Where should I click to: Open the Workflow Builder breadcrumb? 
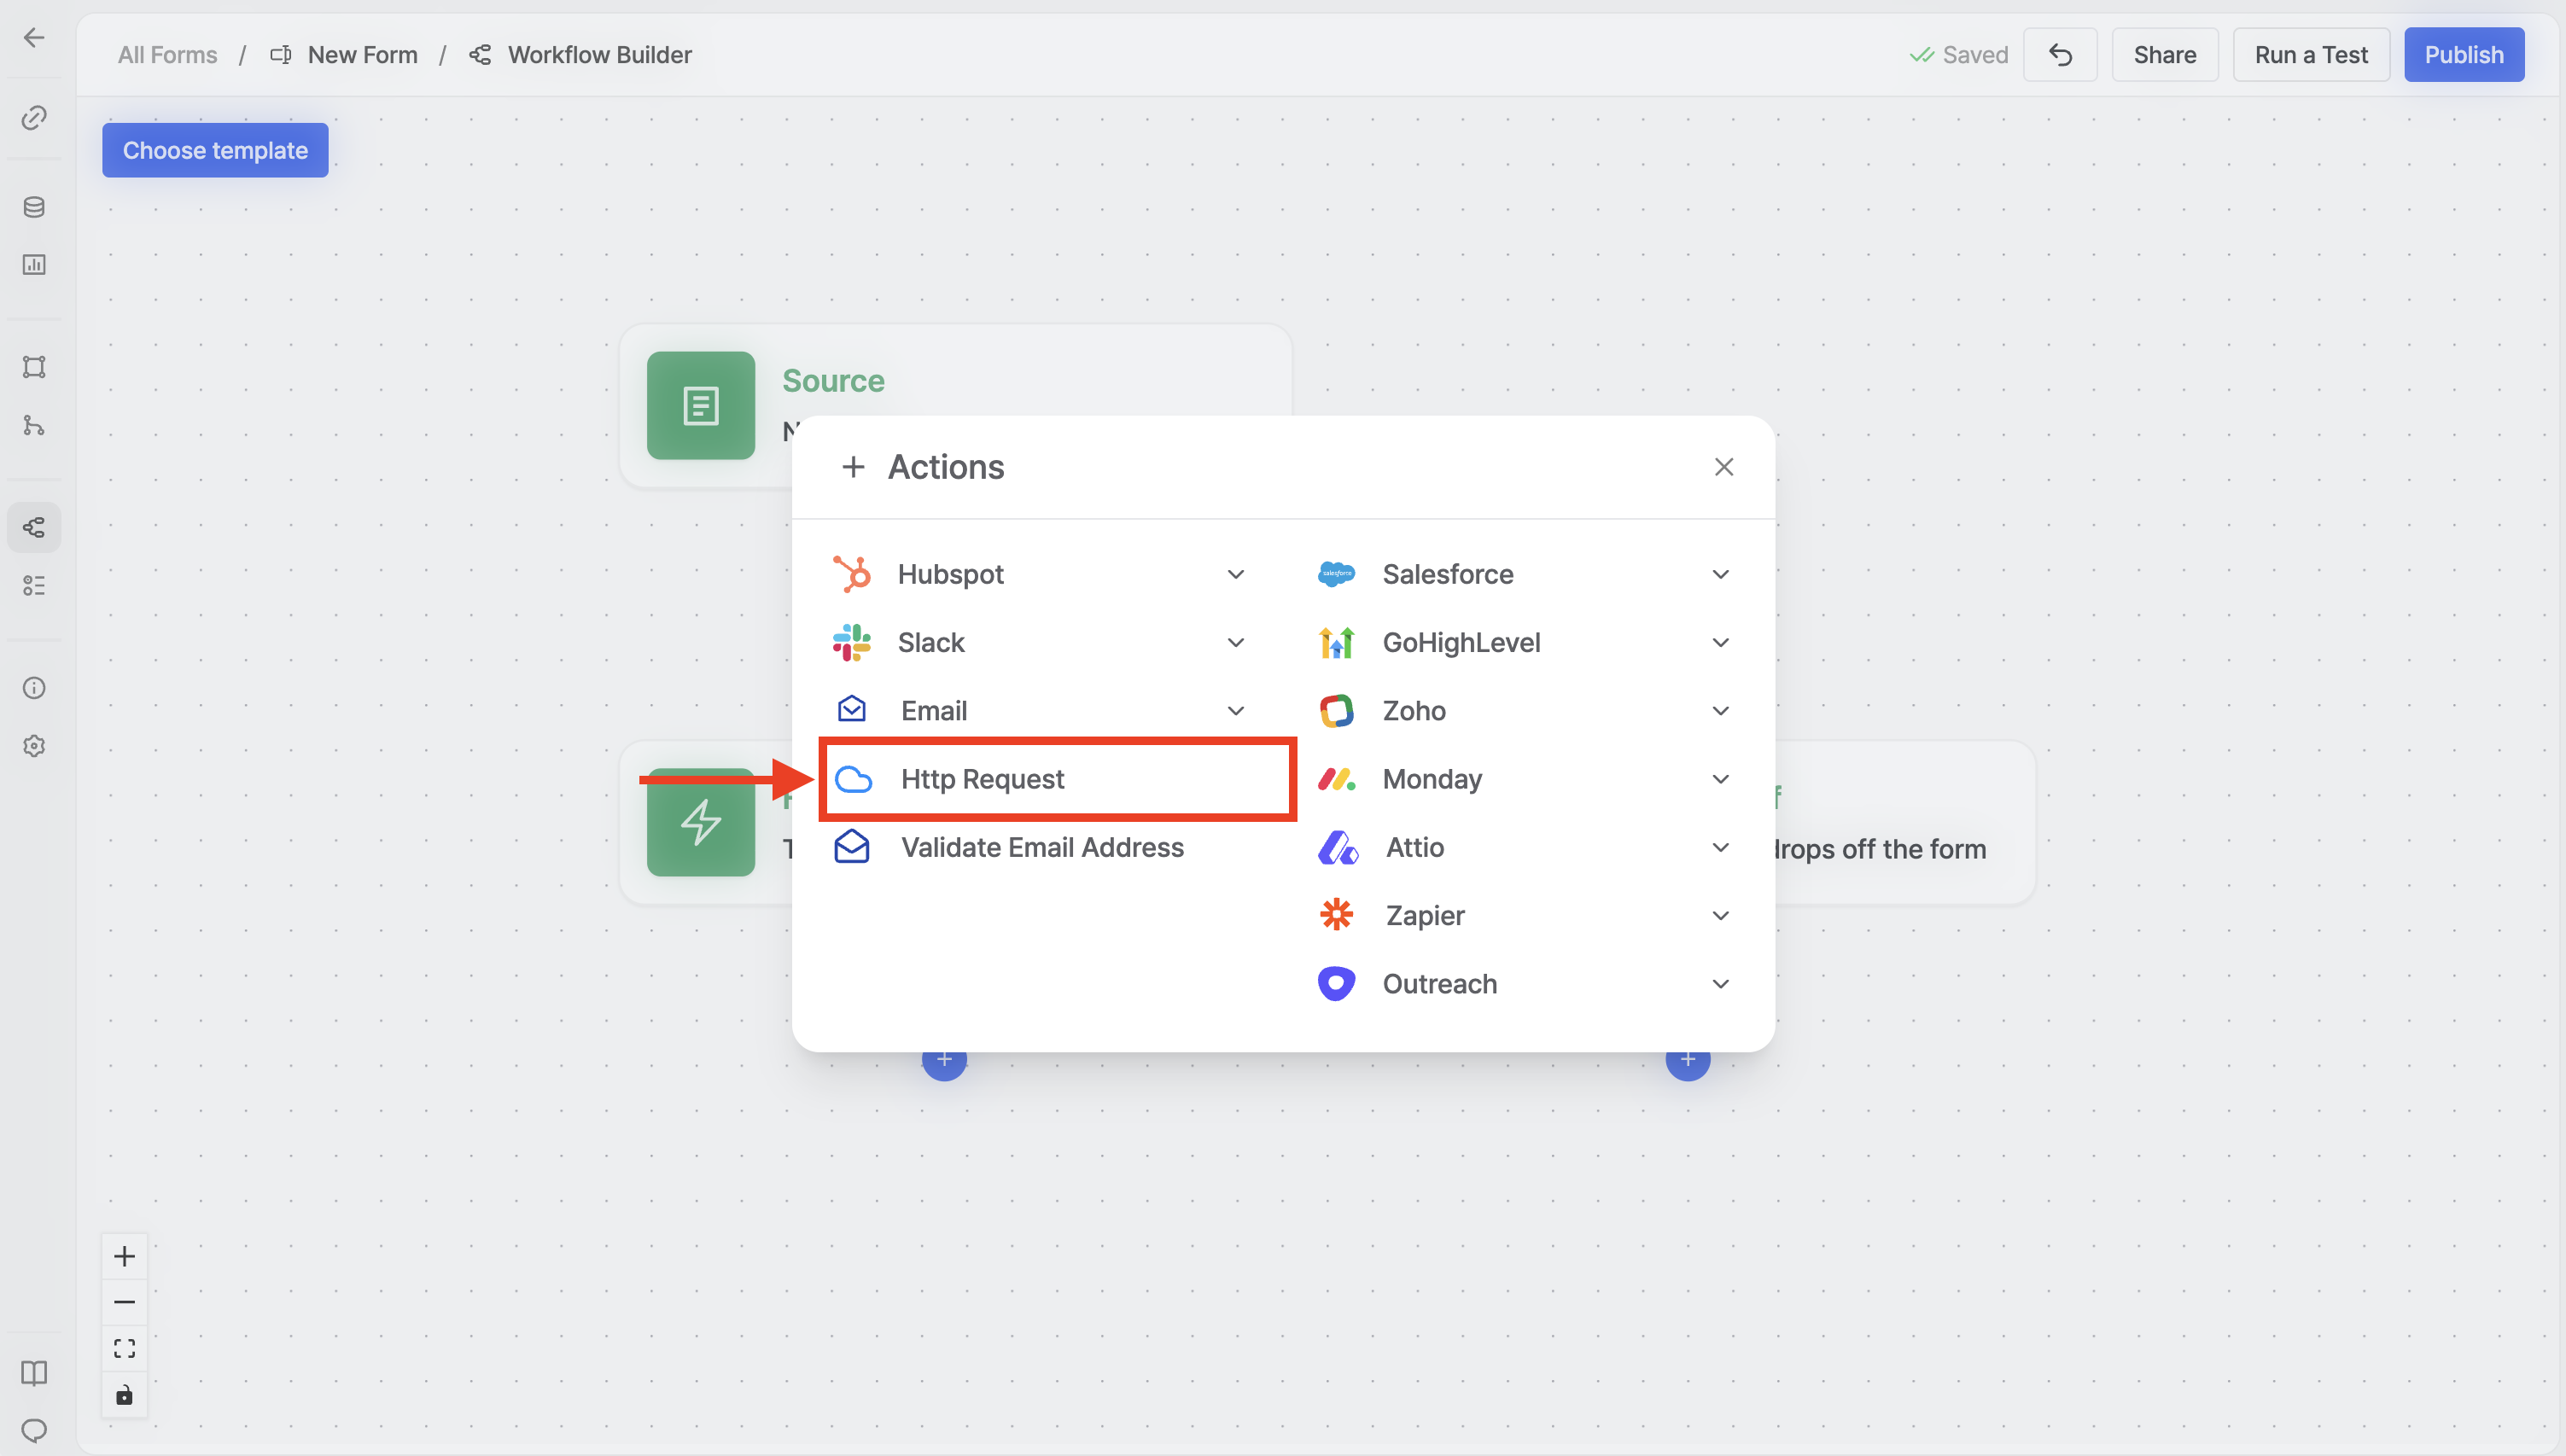coord(581,55)
